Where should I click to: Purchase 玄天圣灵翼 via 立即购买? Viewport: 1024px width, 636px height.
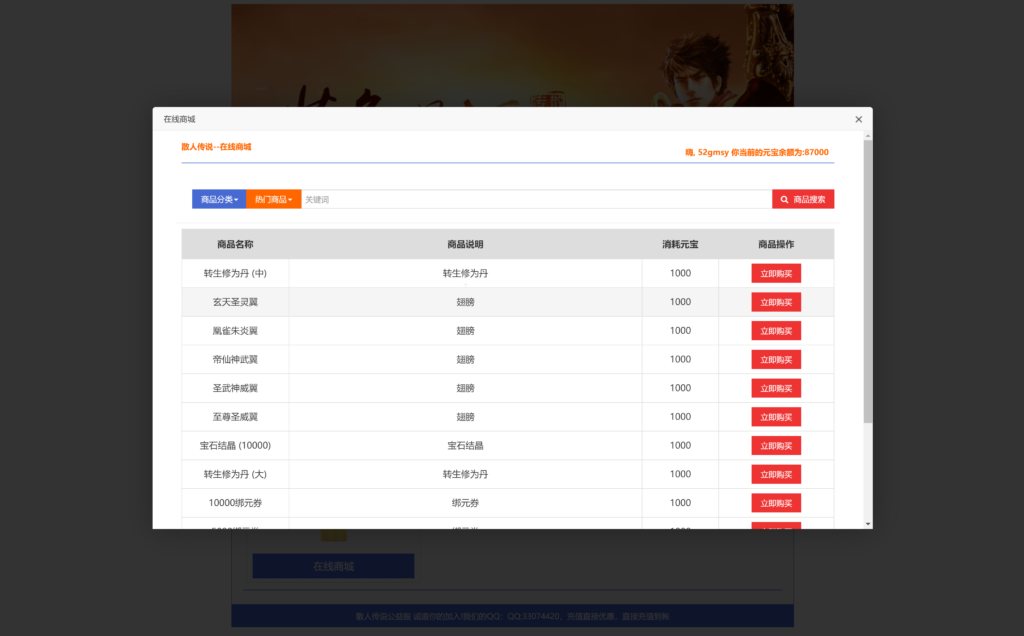click(776, 302)
